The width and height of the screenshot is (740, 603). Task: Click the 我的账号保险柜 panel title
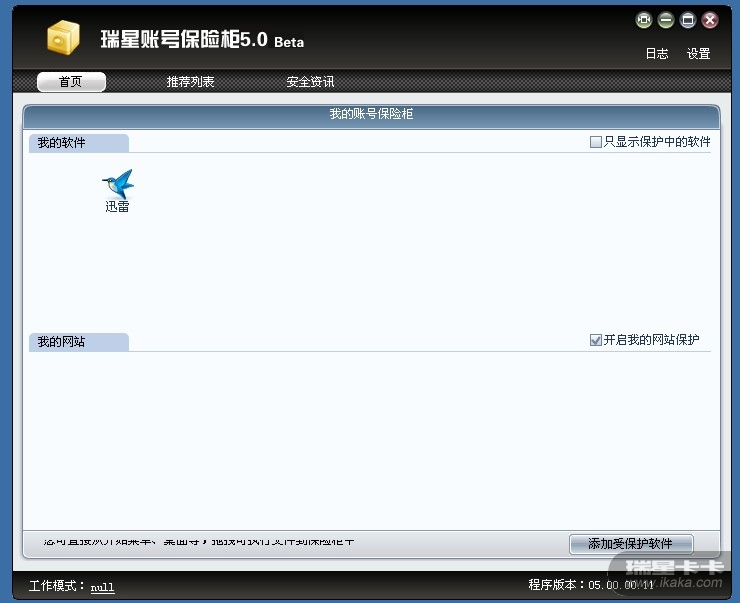tap(371, 114)
